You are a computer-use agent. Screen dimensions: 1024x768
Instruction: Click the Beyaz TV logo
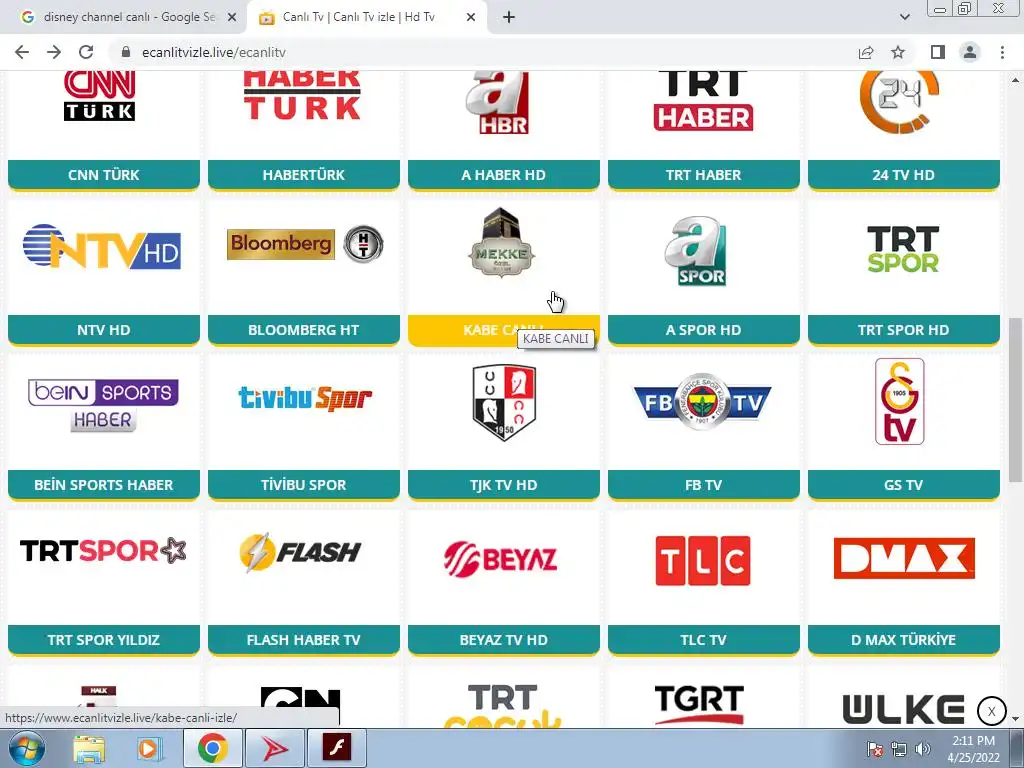point(501,560)
